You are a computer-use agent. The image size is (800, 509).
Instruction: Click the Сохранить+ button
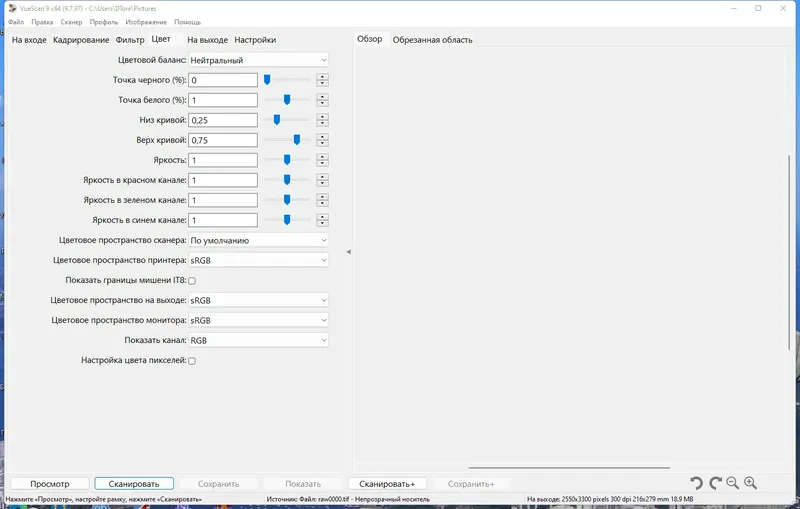pyautogui.click(x=471, y=483)
